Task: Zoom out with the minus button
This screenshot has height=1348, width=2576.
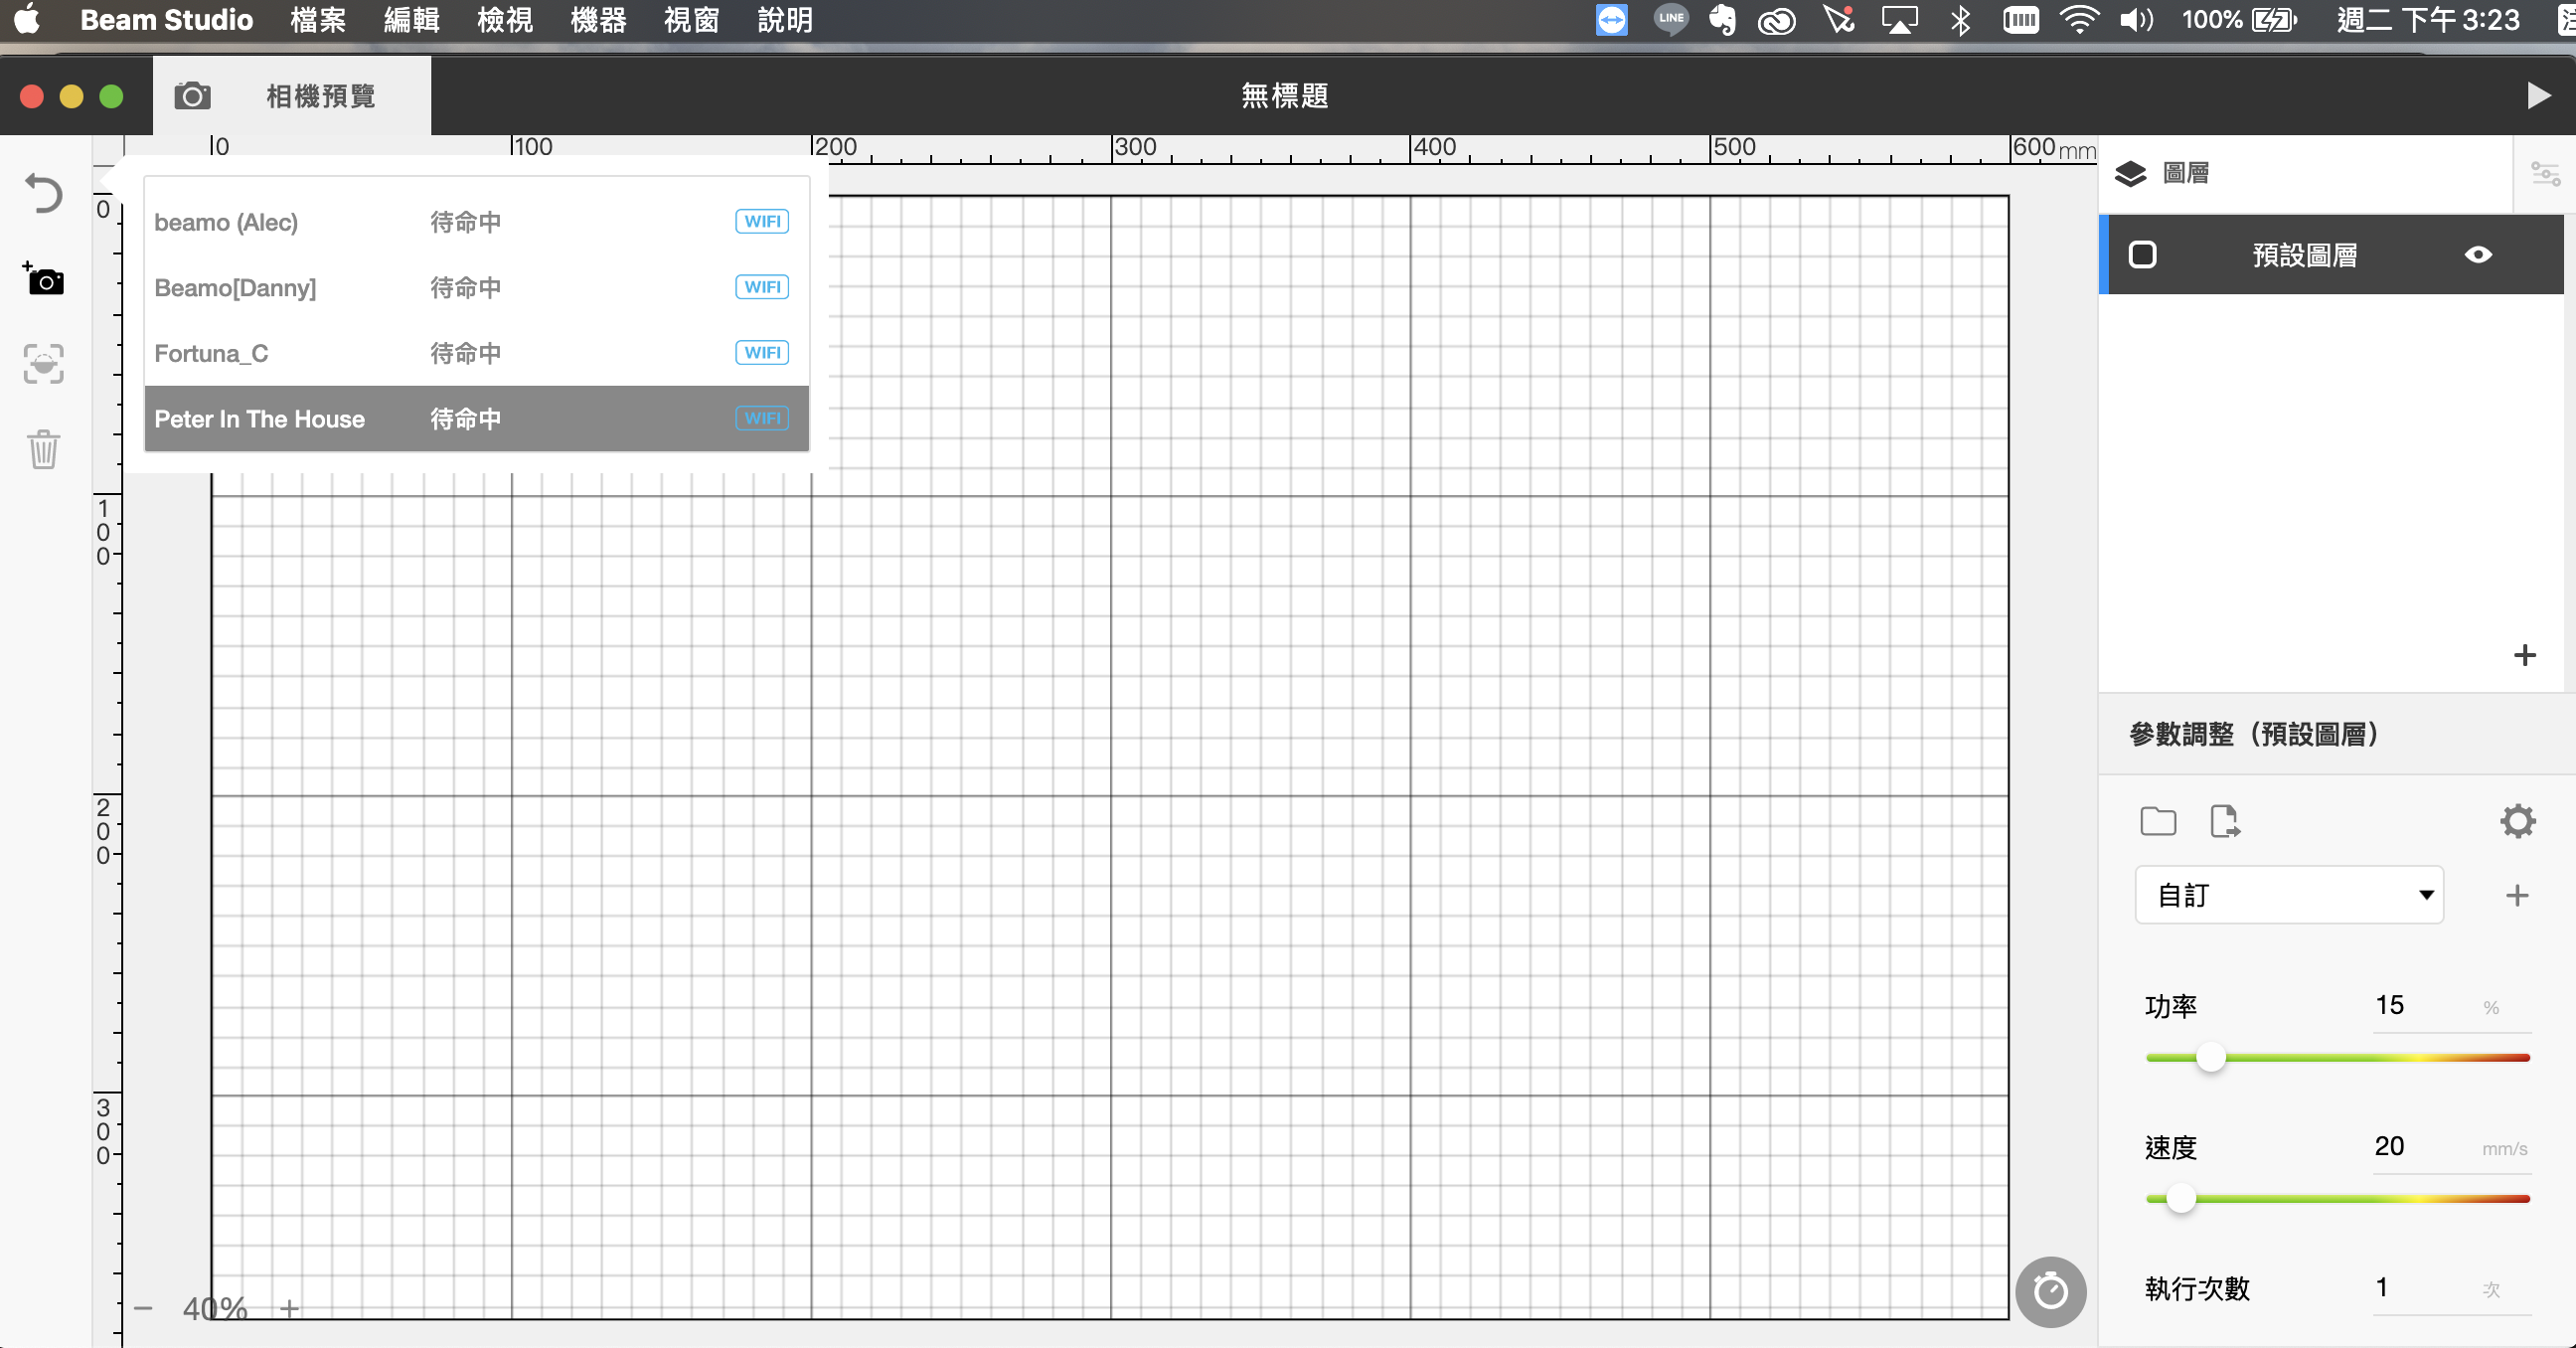Action: click(143, 1308)
